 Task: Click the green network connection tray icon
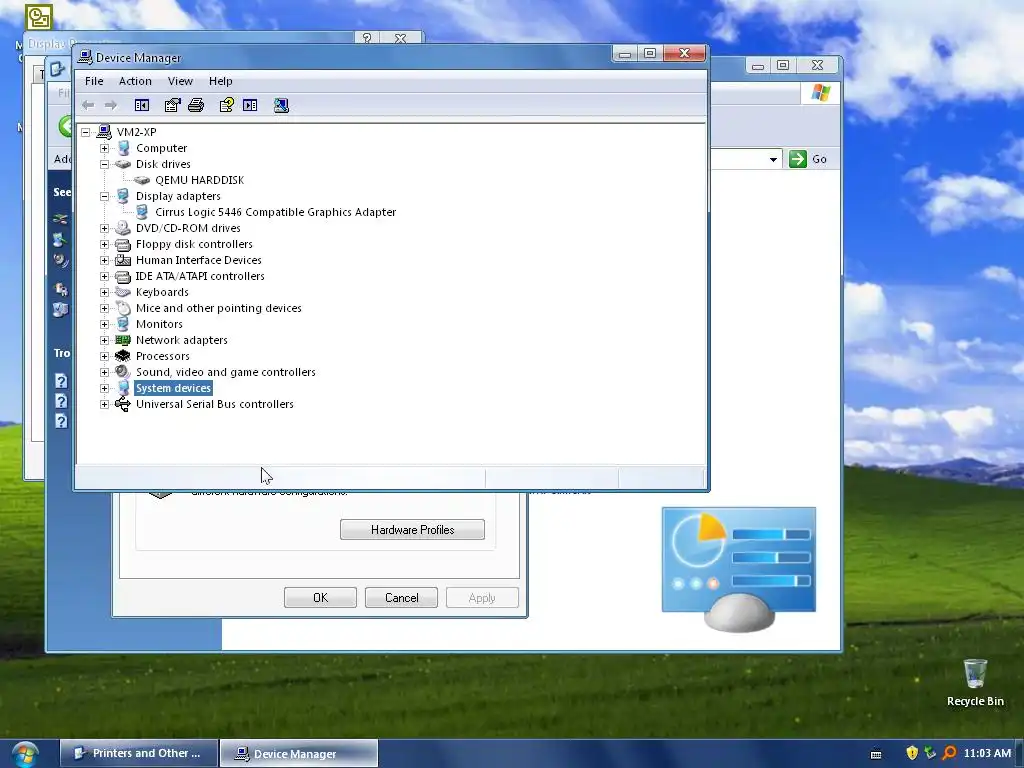[931, 753]
